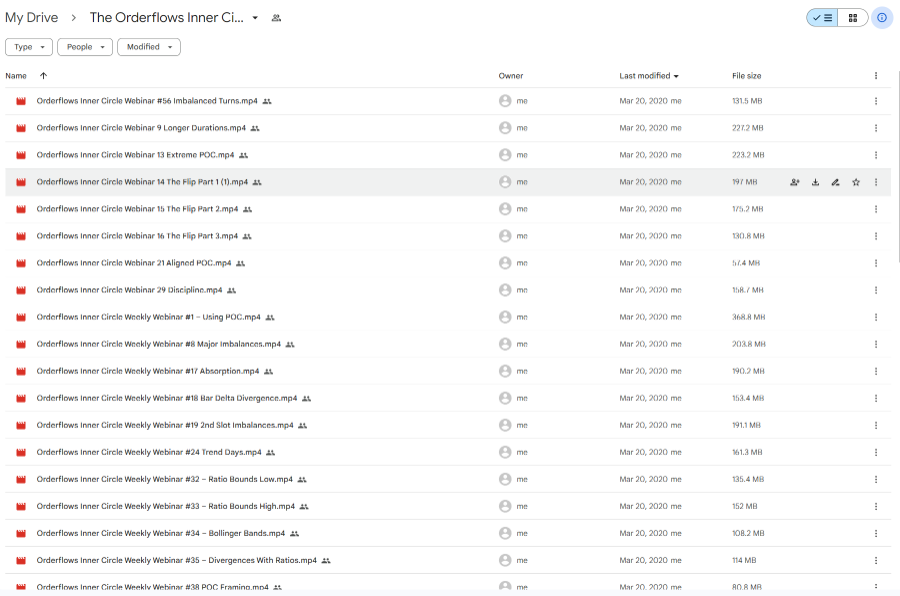This screenshot has height=596, width=900.
Task: Click the video file icon for Webinar 29 Discipline
Action: coord(19,290)
